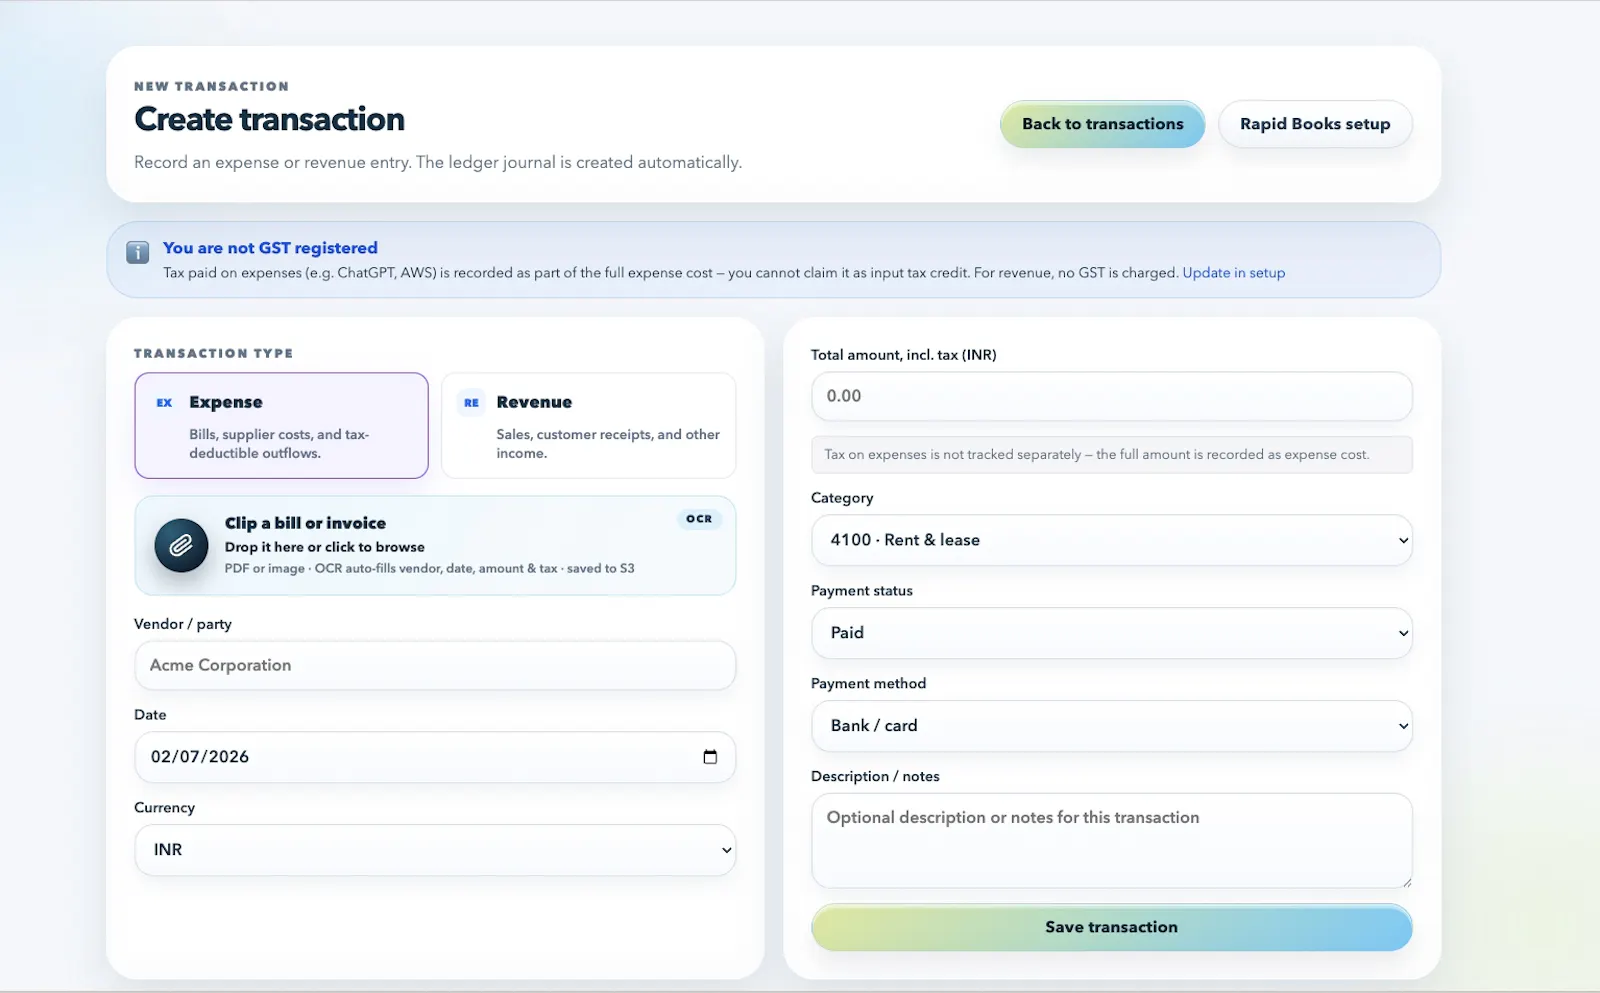Viewport: 1600px width, 993px height.
Task: Click the paperclip attach icon
Action: tap(181, 545)
